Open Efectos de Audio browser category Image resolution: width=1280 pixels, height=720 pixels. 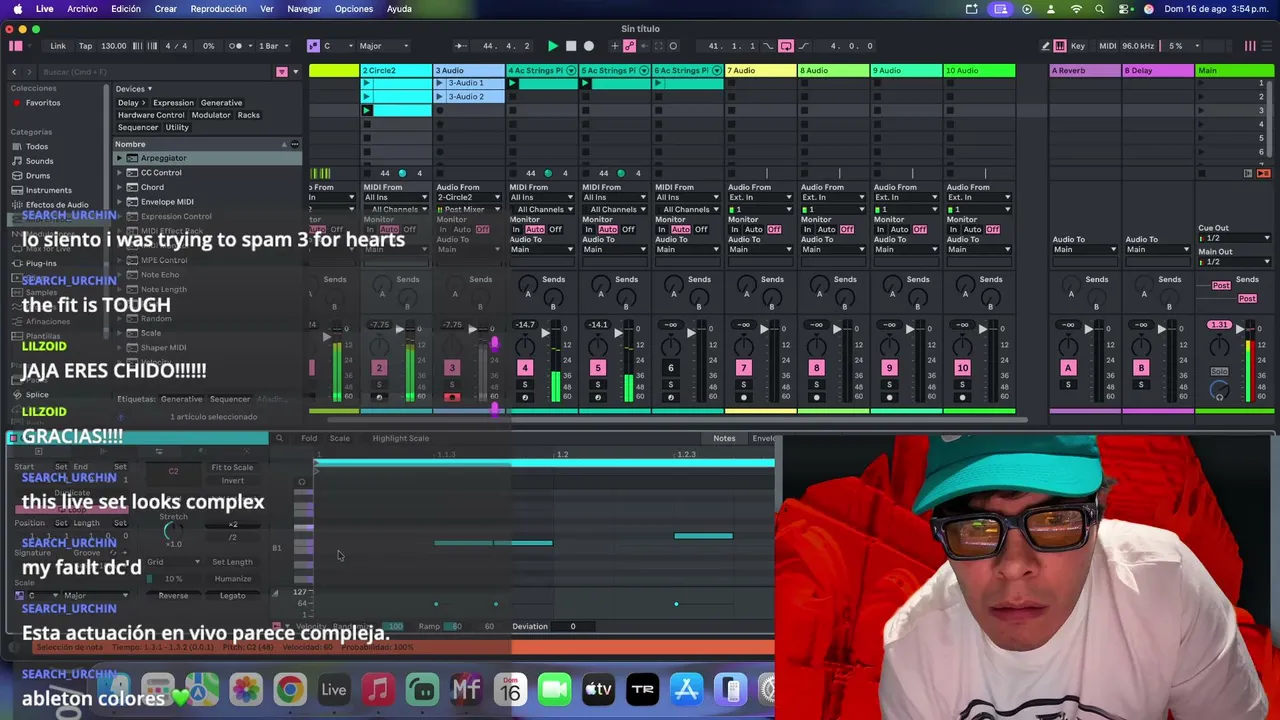click(56, 205)
